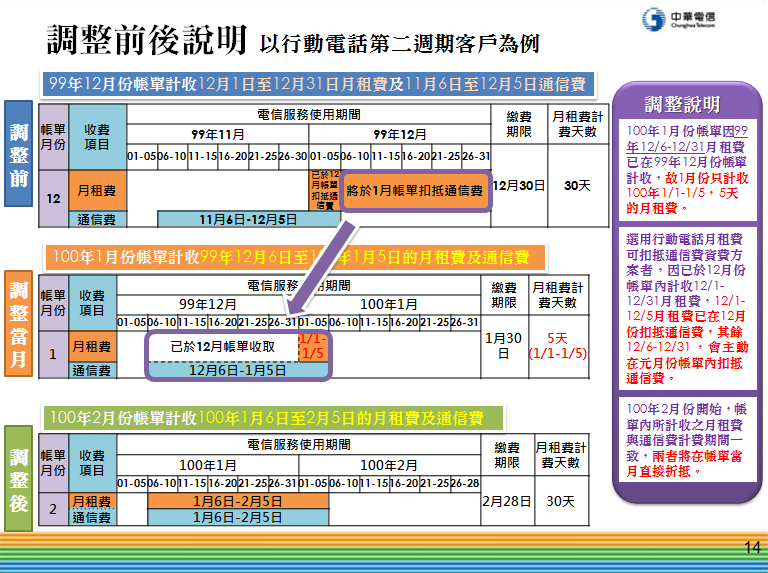Select the slide title 調整前後說明
Screen dimensions: 768x573
(146, 40)
